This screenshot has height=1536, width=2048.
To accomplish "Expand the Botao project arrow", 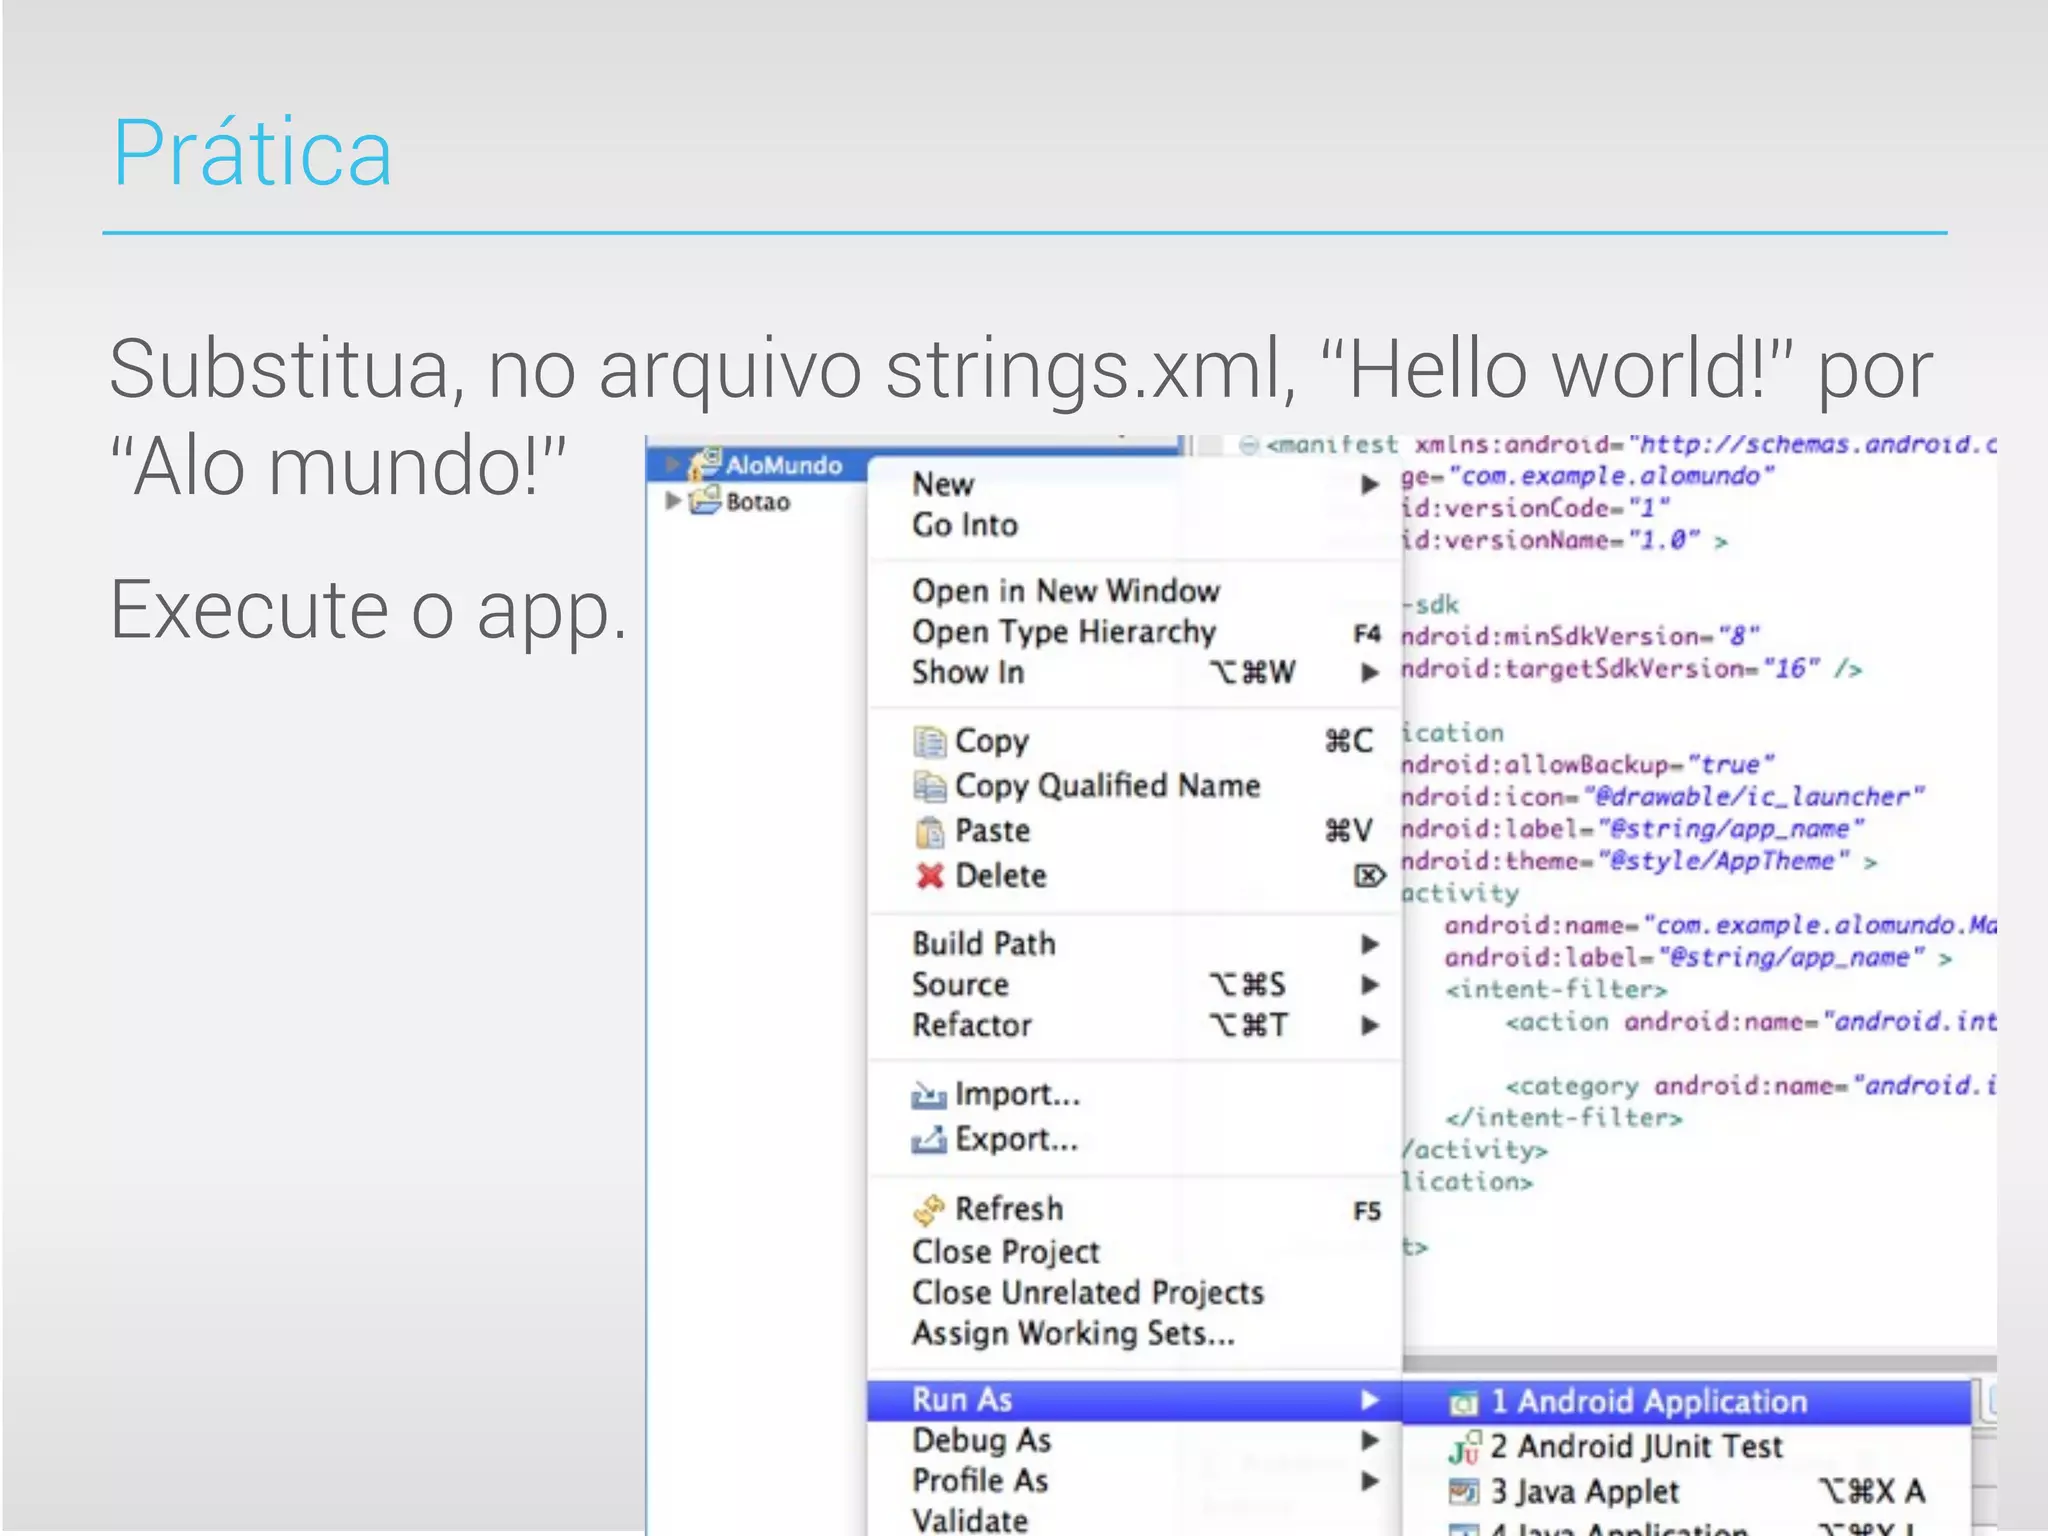I will coord(673,500).
